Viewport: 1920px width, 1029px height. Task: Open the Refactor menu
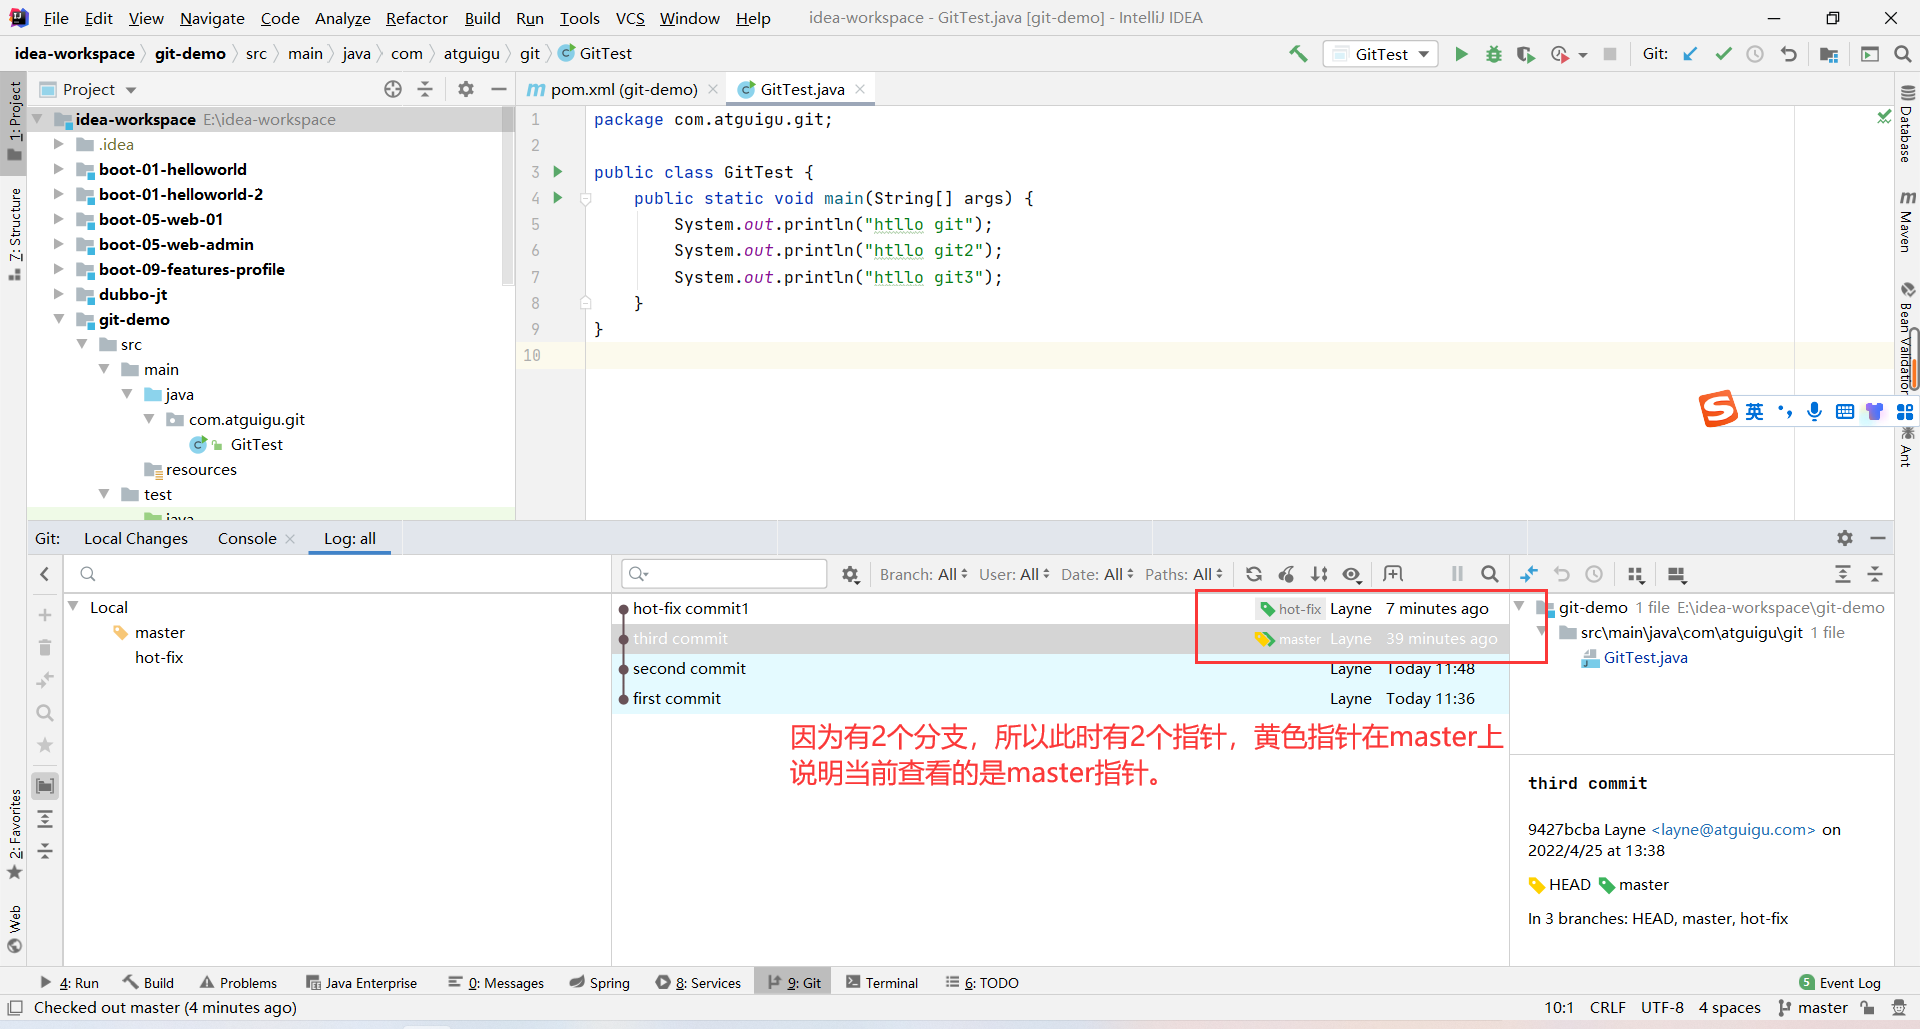coord(417,18)
